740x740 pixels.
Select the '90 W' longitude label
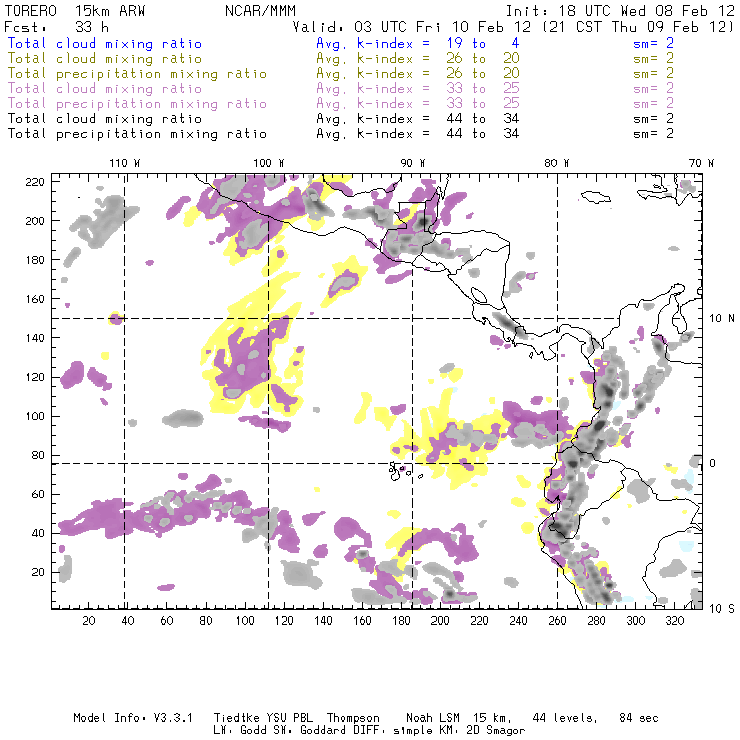412,163
